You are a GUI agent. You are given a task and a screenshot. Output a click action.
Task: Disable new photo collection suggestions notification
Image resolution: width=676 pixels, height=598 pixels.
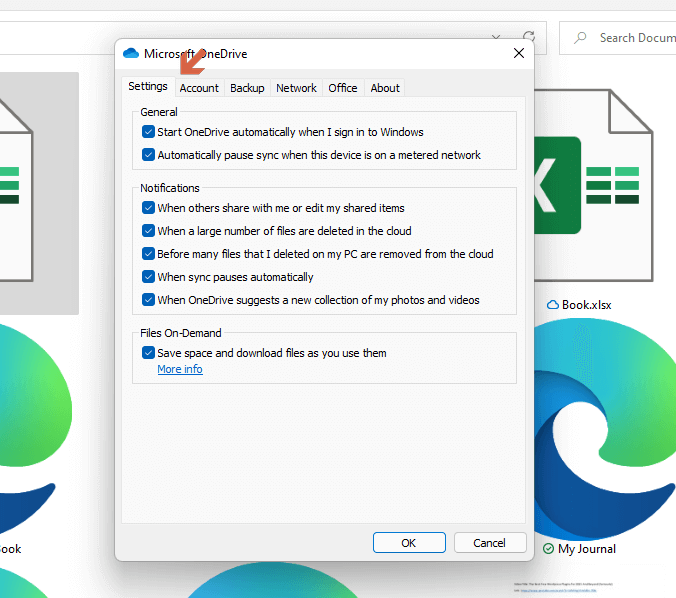click(148, 299)
